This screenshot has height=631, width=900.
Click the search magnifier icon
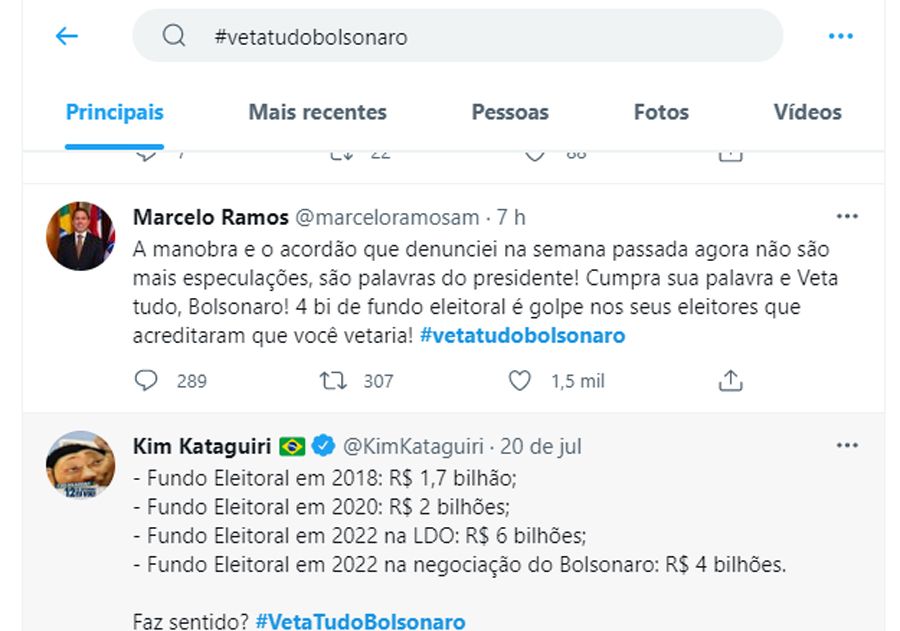tap(174, 36)
